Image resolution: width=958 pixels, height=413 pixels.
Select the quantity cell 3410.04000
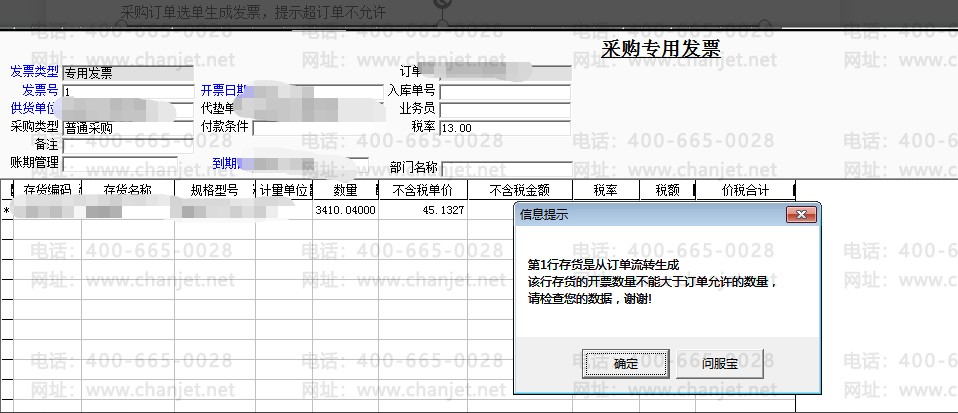[345, 210]
